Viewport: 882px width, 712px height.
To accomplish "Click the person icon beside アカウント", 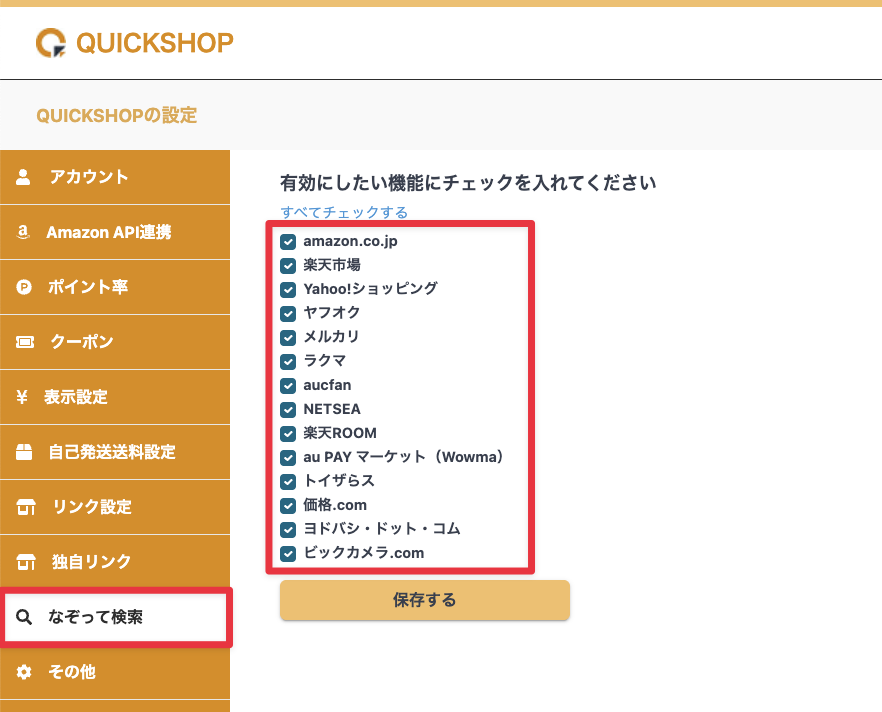I will click(24, 177).
